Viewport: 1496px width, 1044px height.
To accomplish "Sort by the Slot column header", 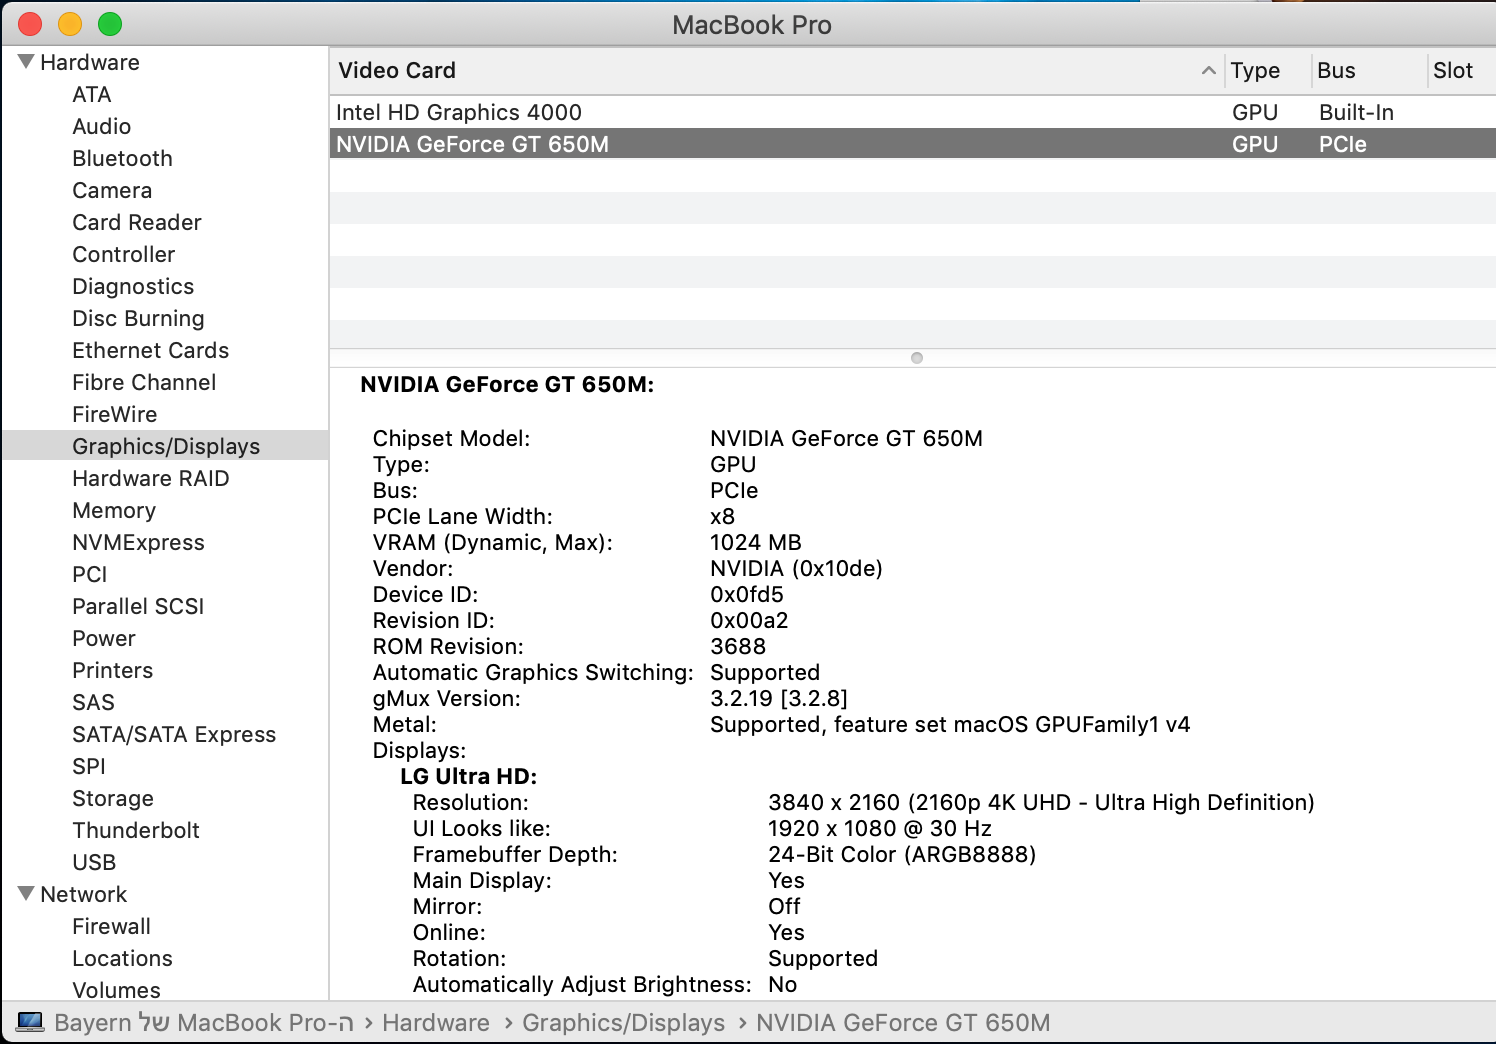I will point(1462,70).
